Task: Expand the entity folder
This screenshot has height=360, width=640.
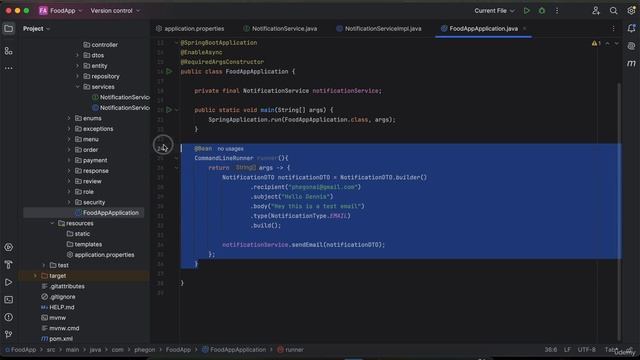Action: (77, 66)
